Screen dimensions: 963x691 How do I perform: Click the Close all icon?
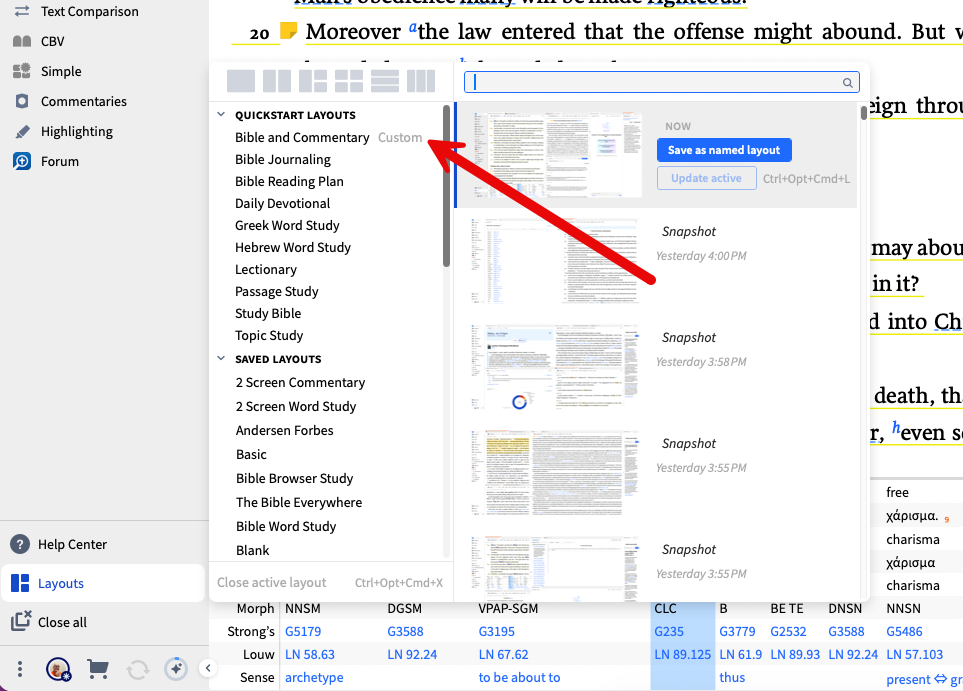click(x=21, y=621)
